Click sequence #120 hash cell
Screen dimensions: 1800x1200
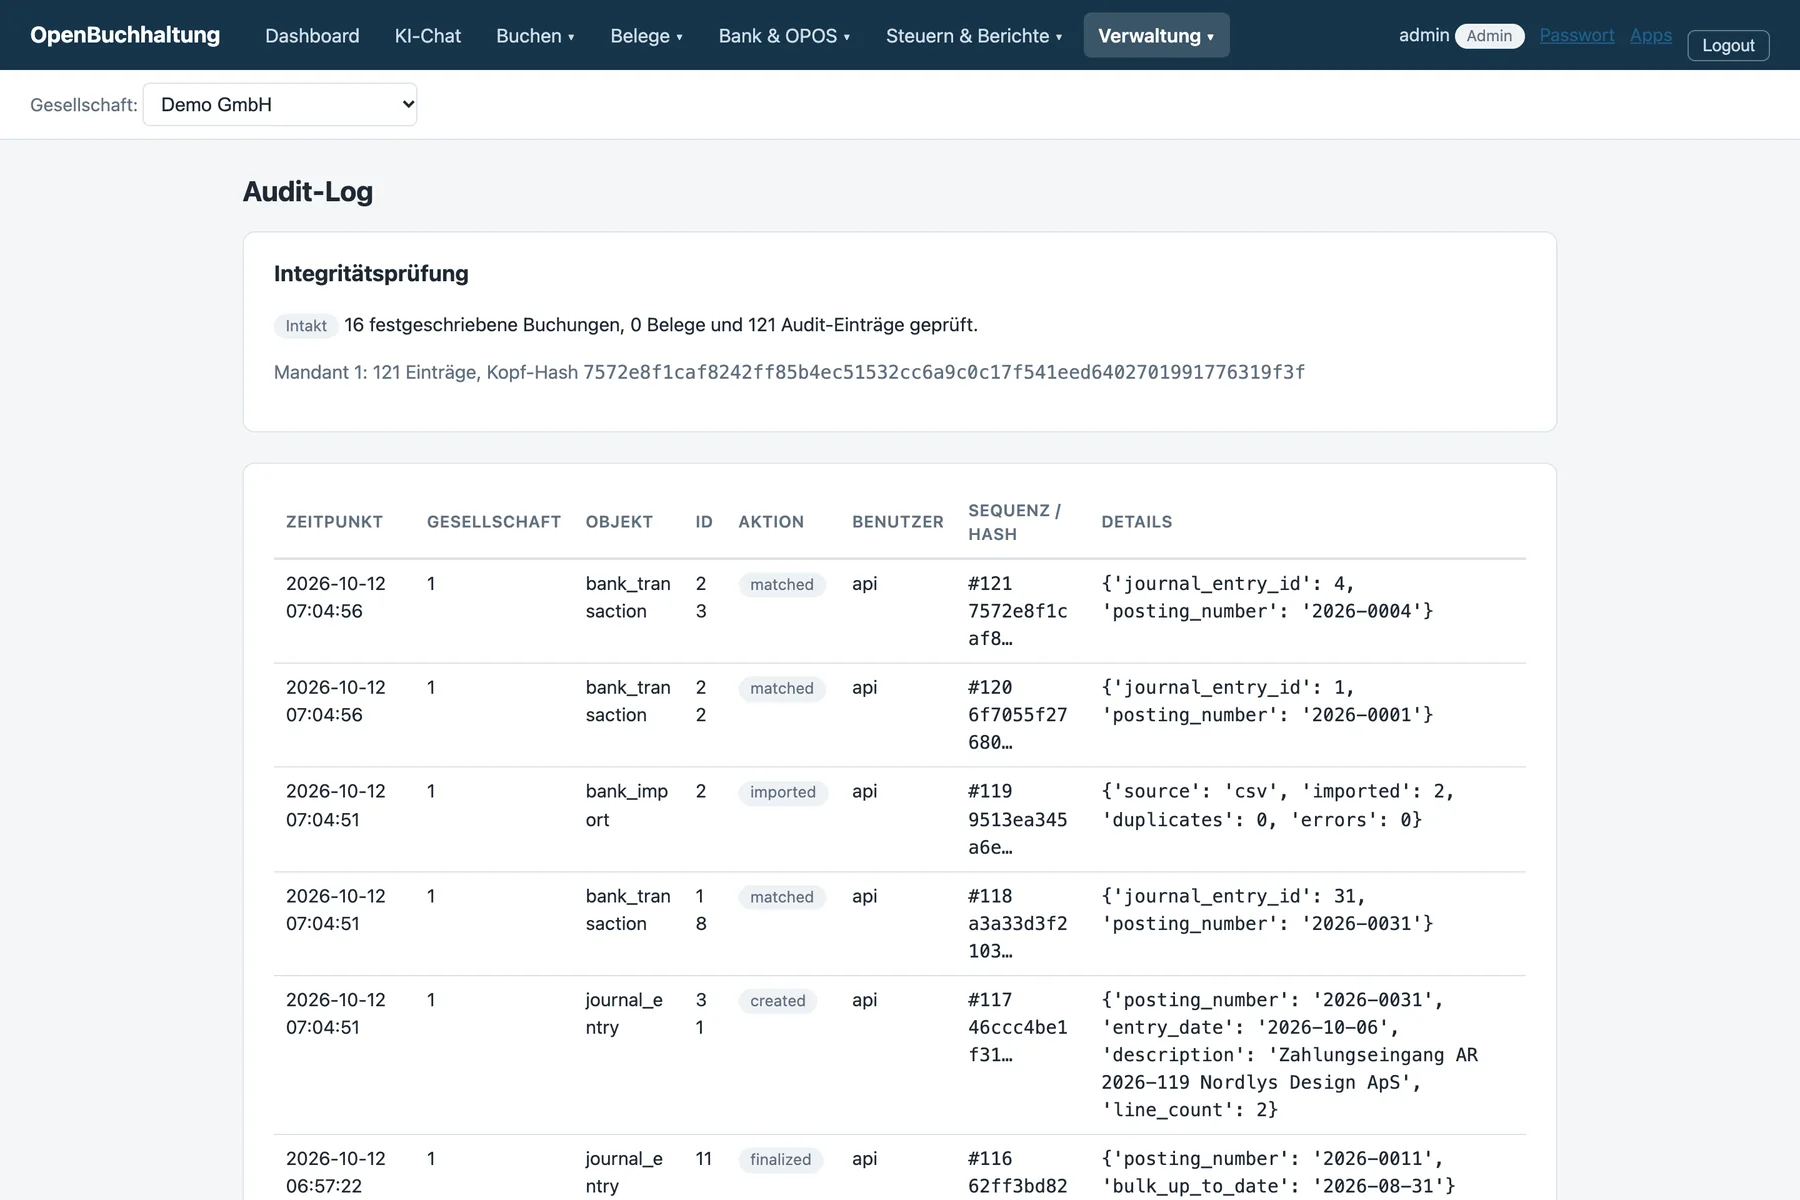(1018, 715)
